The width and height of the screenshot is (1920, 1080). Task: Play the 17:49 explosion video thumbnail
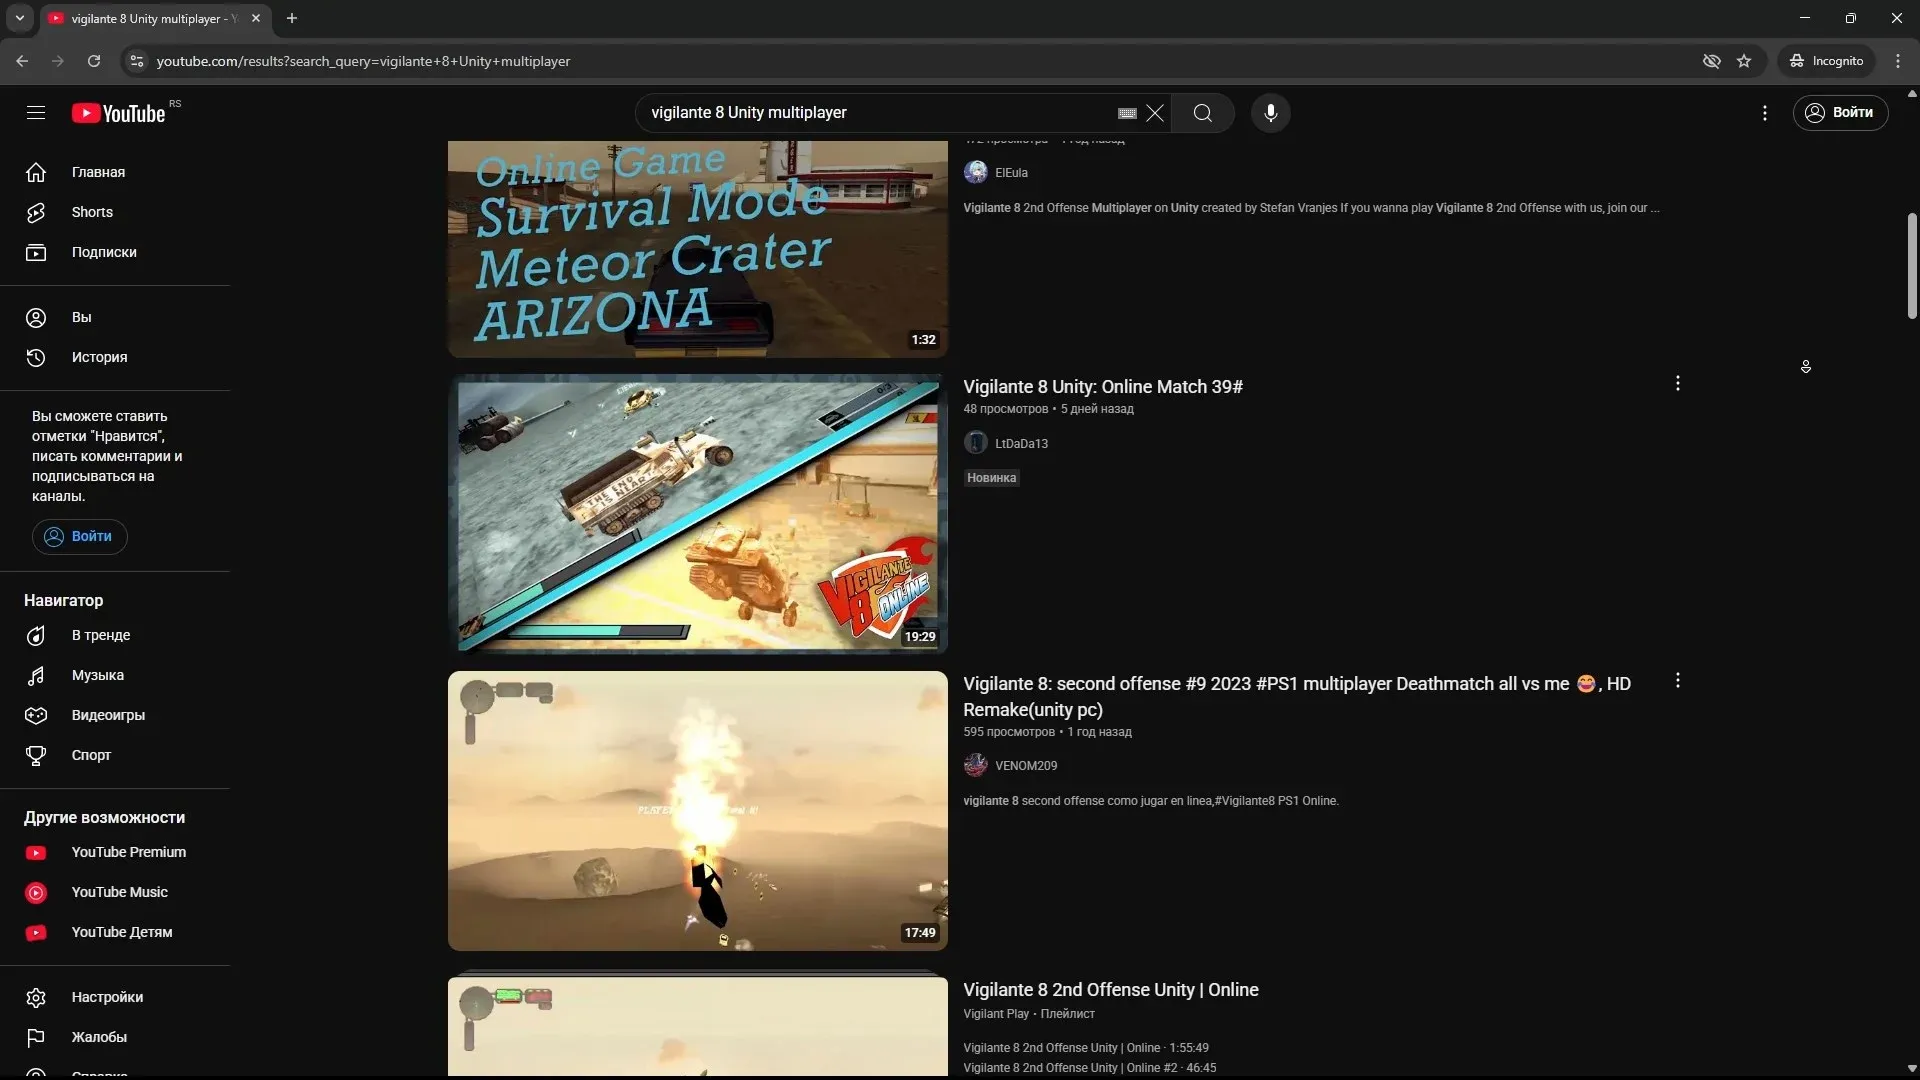click(x=697, y=811)
